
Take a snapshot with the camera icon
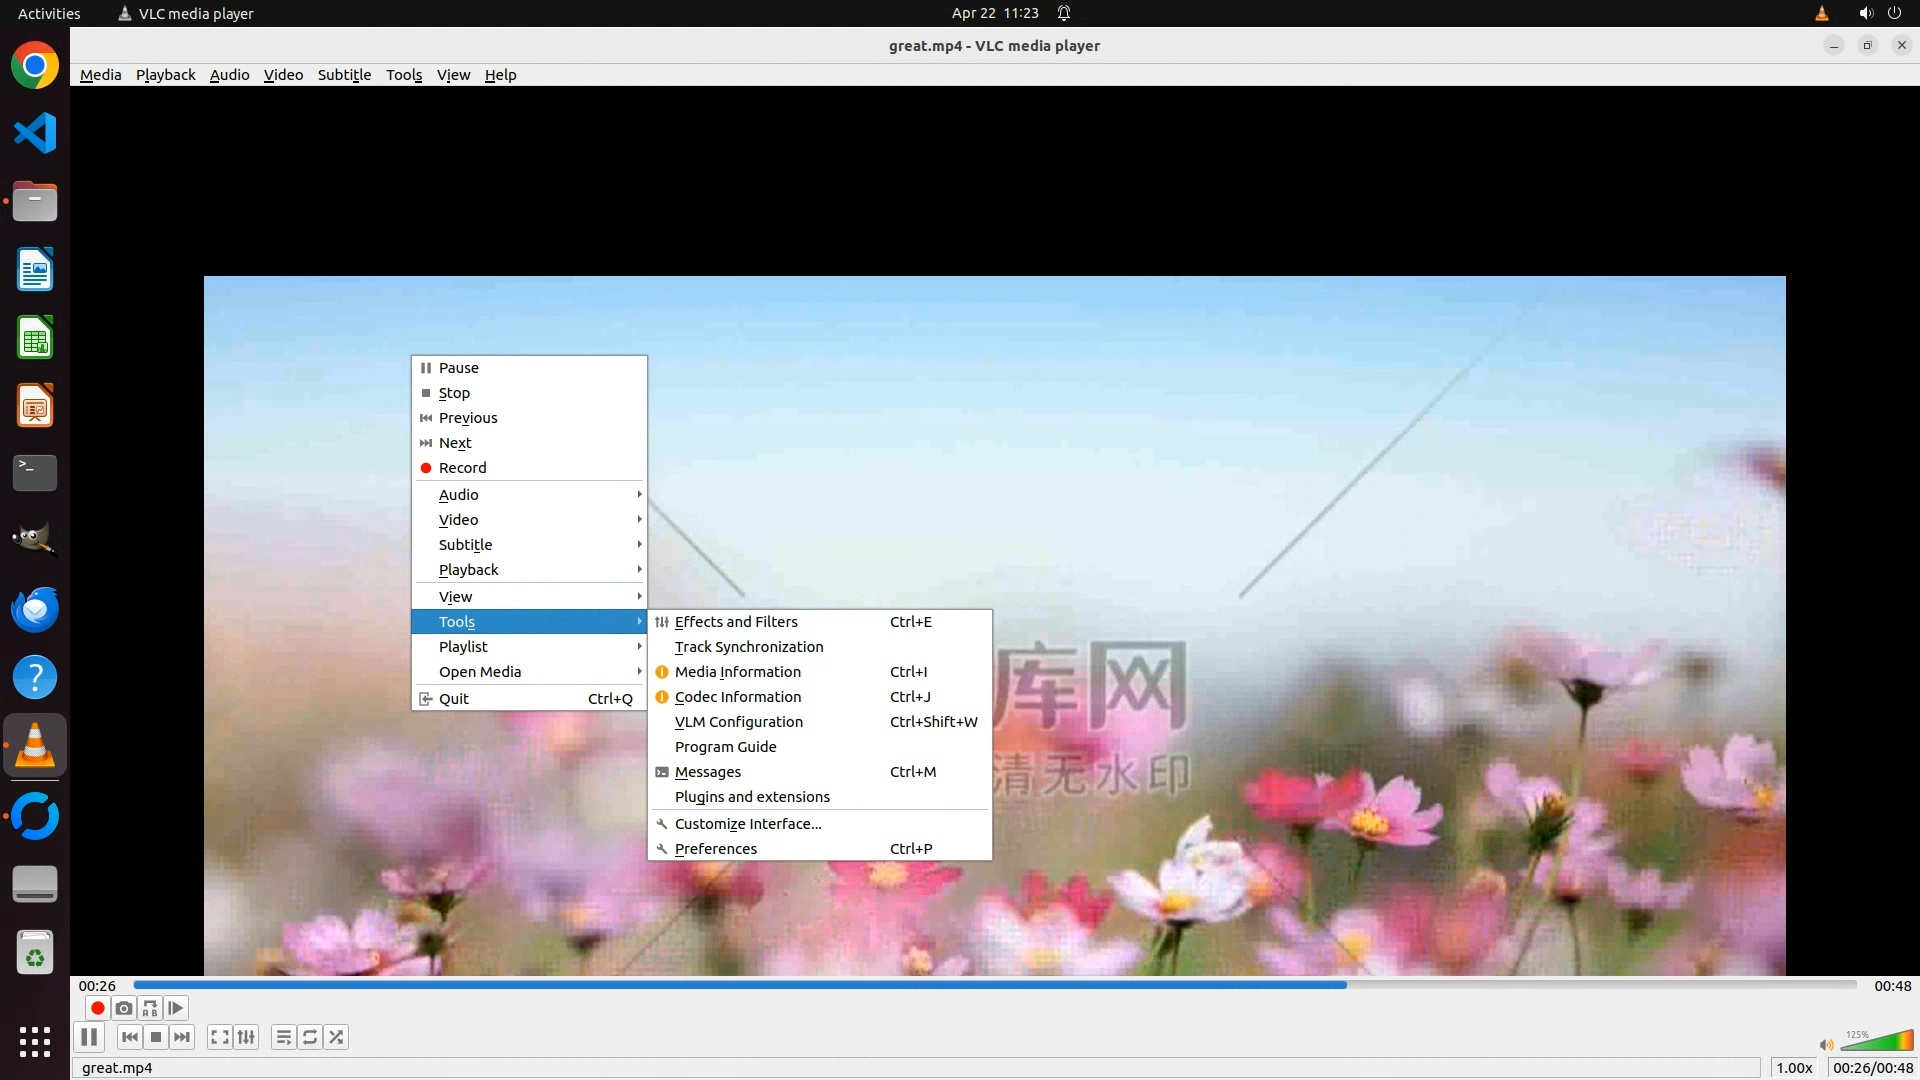coord(123,1008)
